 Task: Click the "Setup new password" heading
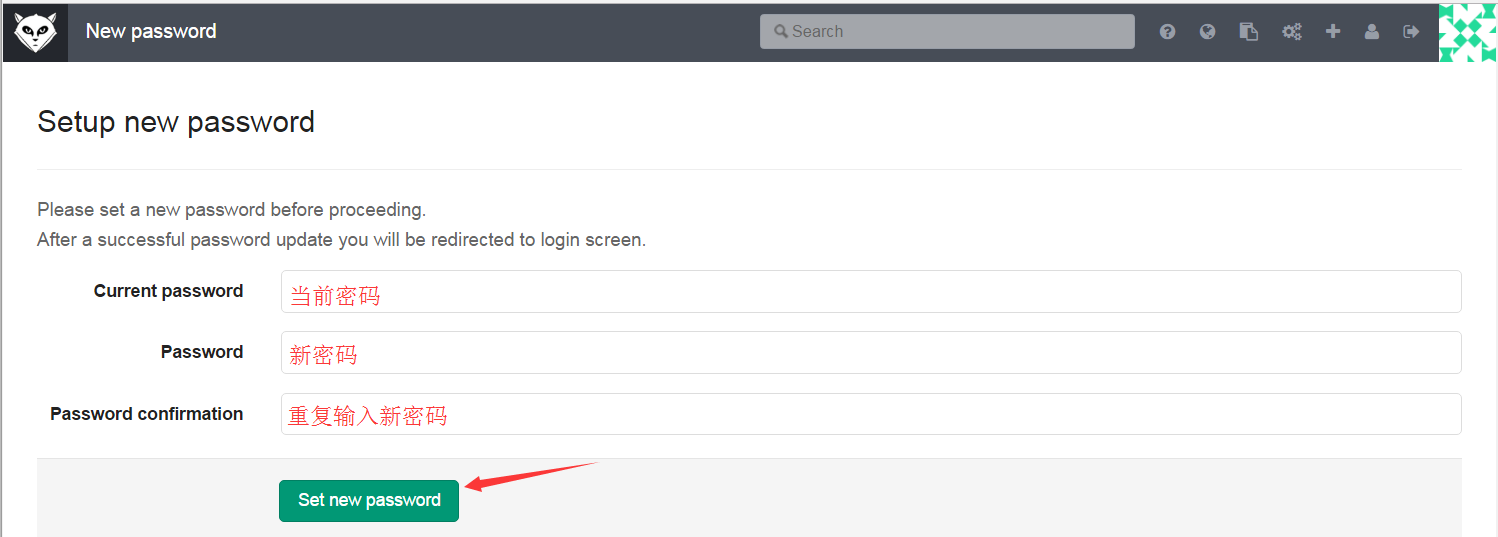[176, 122]
